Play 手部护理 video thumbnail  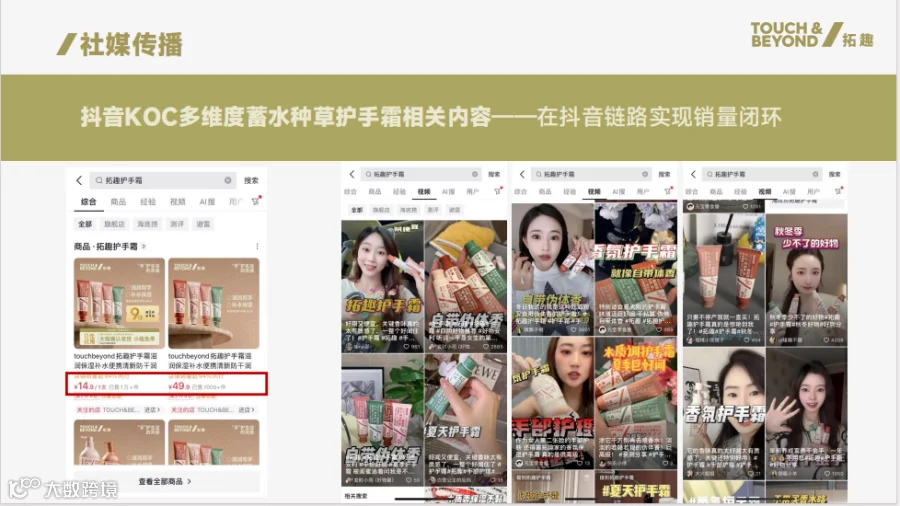(552, 403)
